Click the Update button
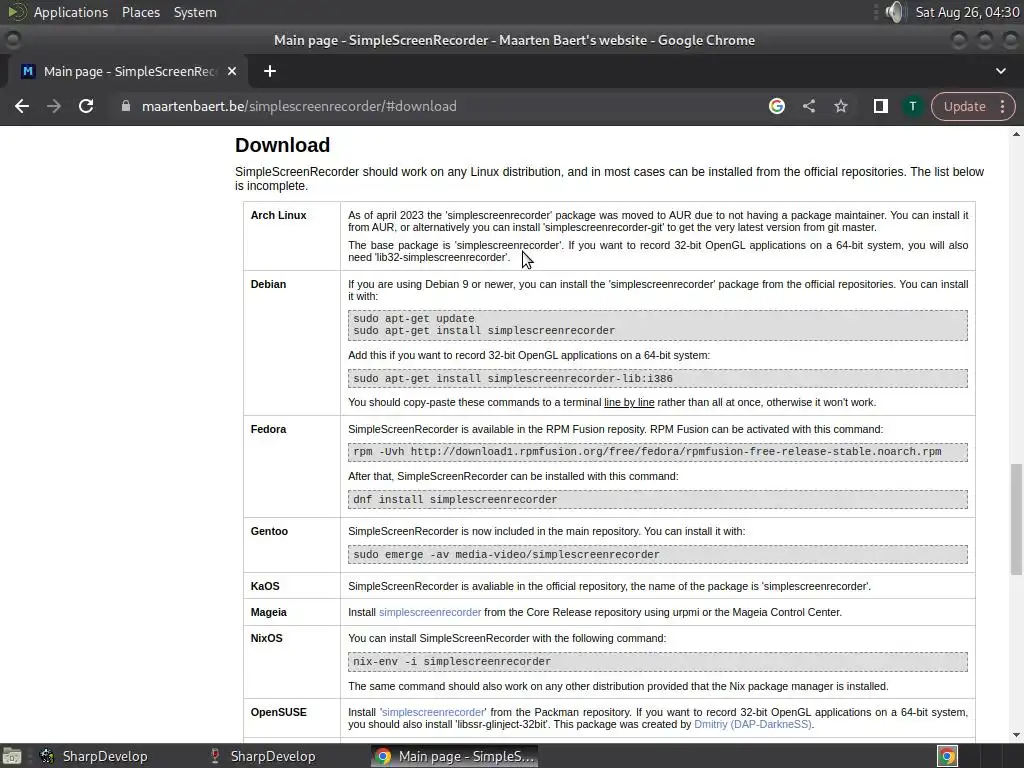The image size is (1024, 768). [965, 106]
